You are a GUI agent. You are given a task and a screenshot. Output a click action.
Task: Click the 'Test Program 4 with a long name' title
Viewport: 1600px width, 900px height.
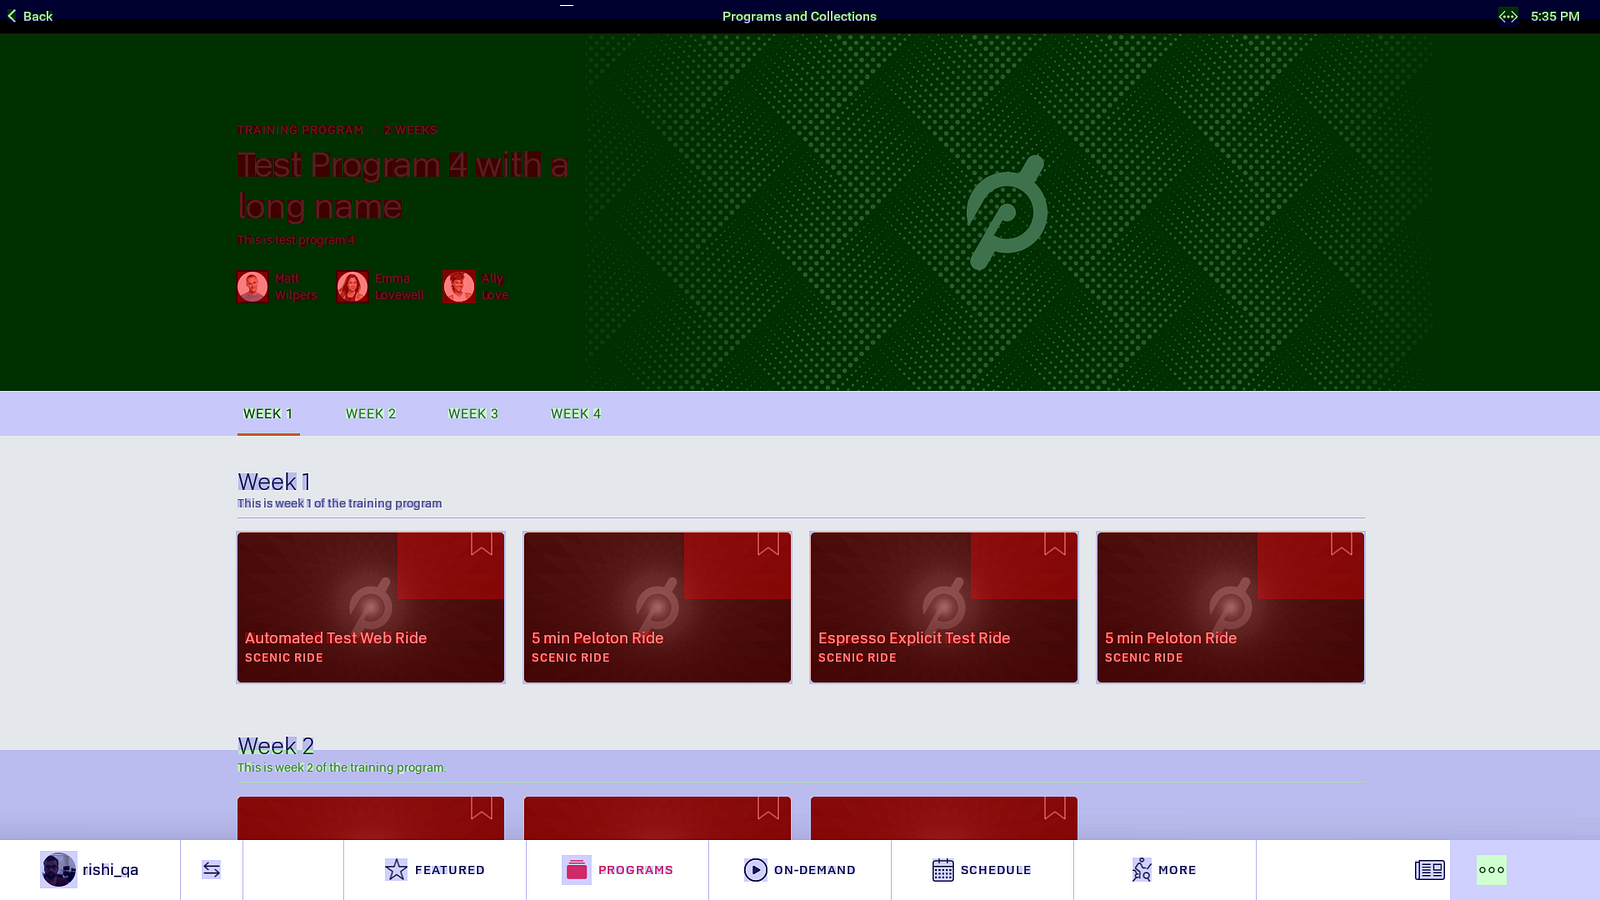coord(402,185)
